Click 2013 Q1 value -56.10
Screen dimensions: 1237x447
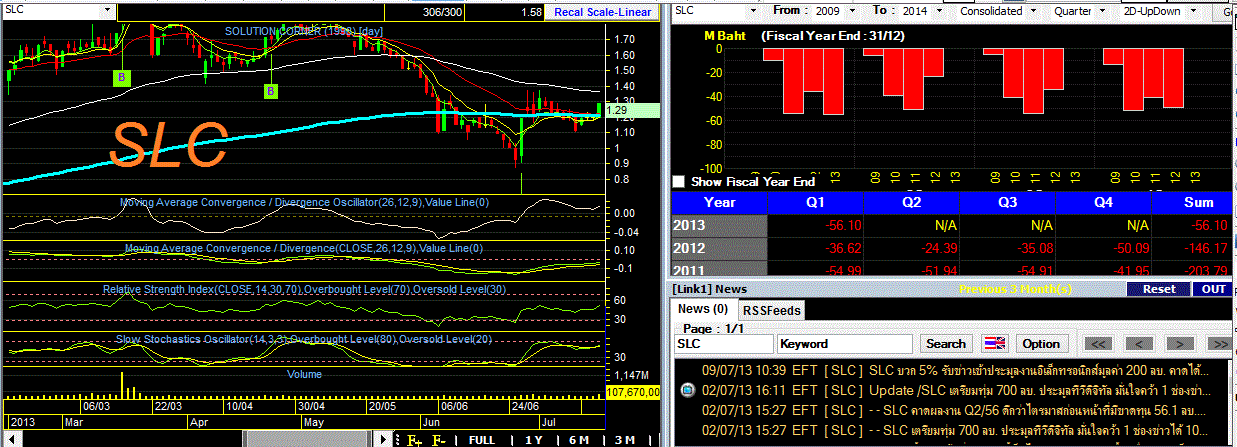pos(841,225)
